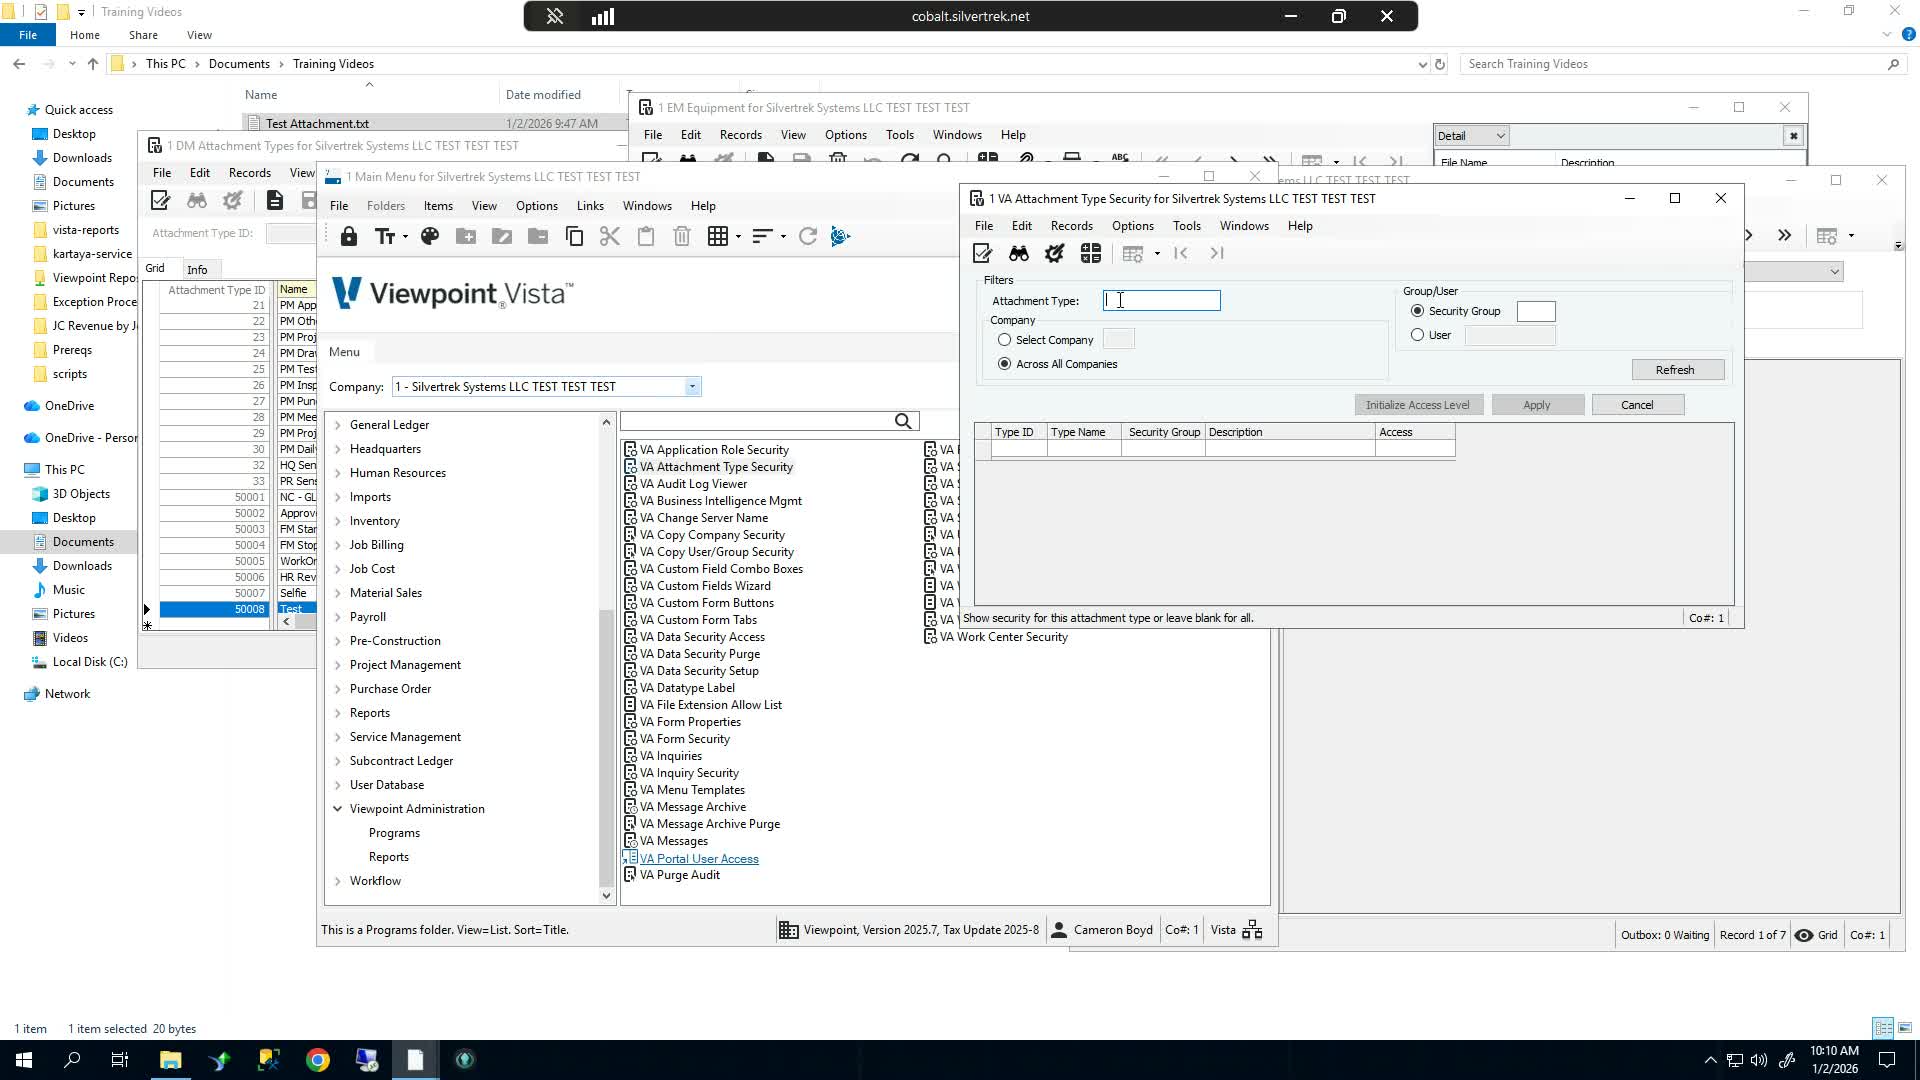This screenshot has width=1920, height=1080.
Task: Select the User radio button
Action: coord(1417,335)
